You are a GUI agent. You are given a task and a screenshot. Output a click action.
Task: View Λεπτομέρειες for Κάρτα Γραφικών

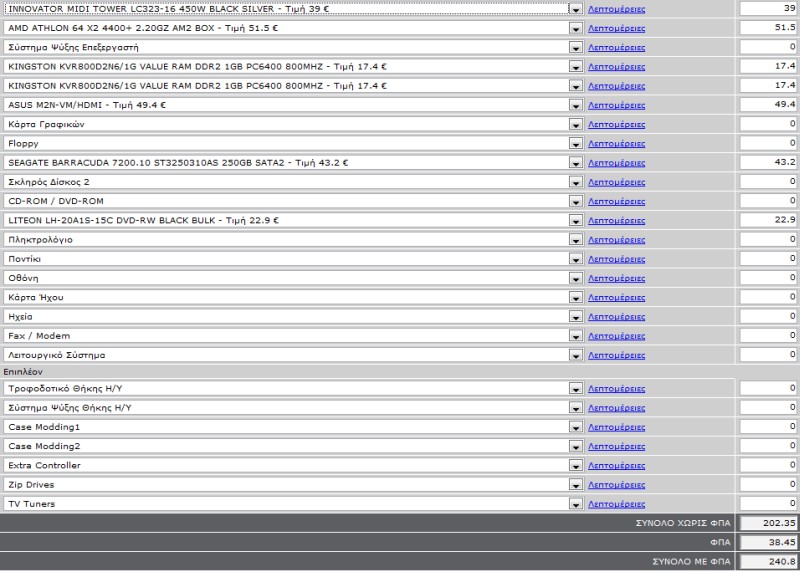tap(616, 125)
